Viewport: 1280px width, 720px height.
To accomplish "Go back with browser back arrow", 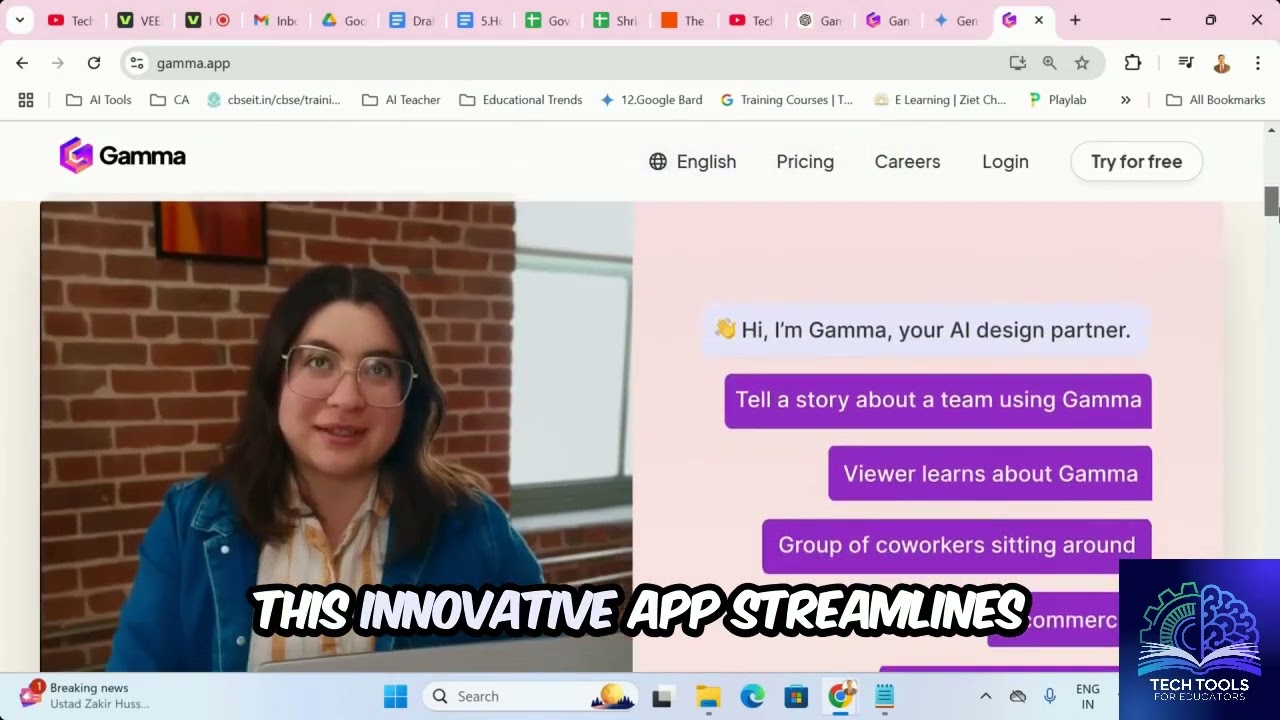I will click(x=22, y=63).
